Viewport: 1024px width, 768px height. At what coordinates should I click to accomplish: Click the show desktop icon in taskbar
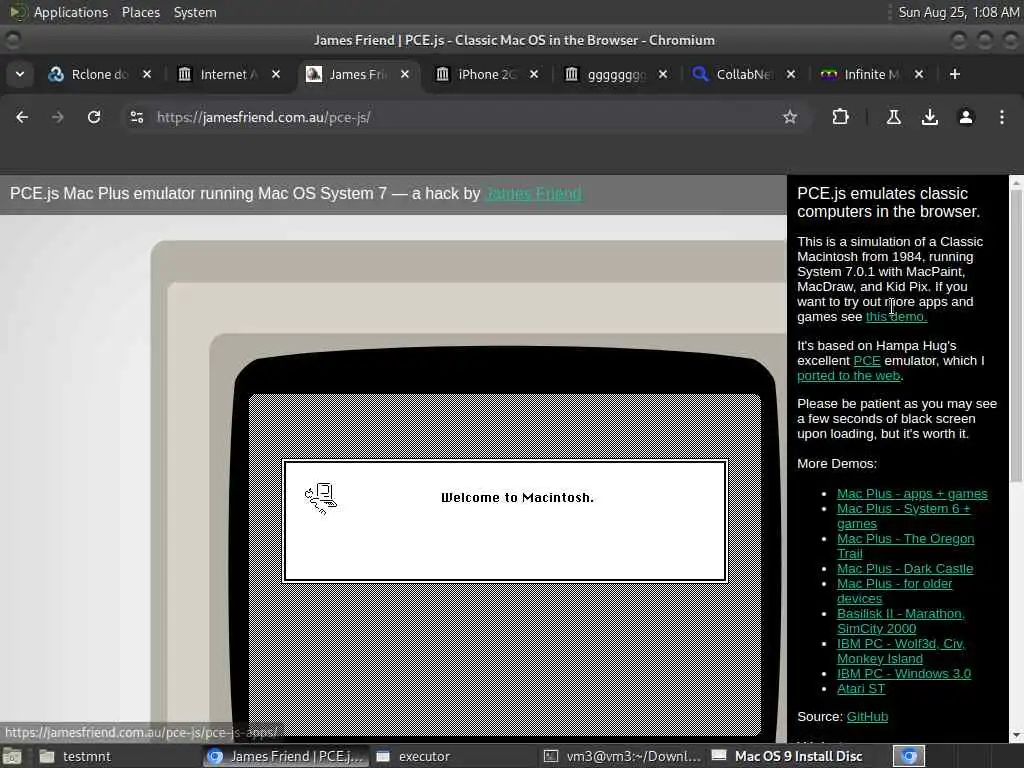(12, 756)
